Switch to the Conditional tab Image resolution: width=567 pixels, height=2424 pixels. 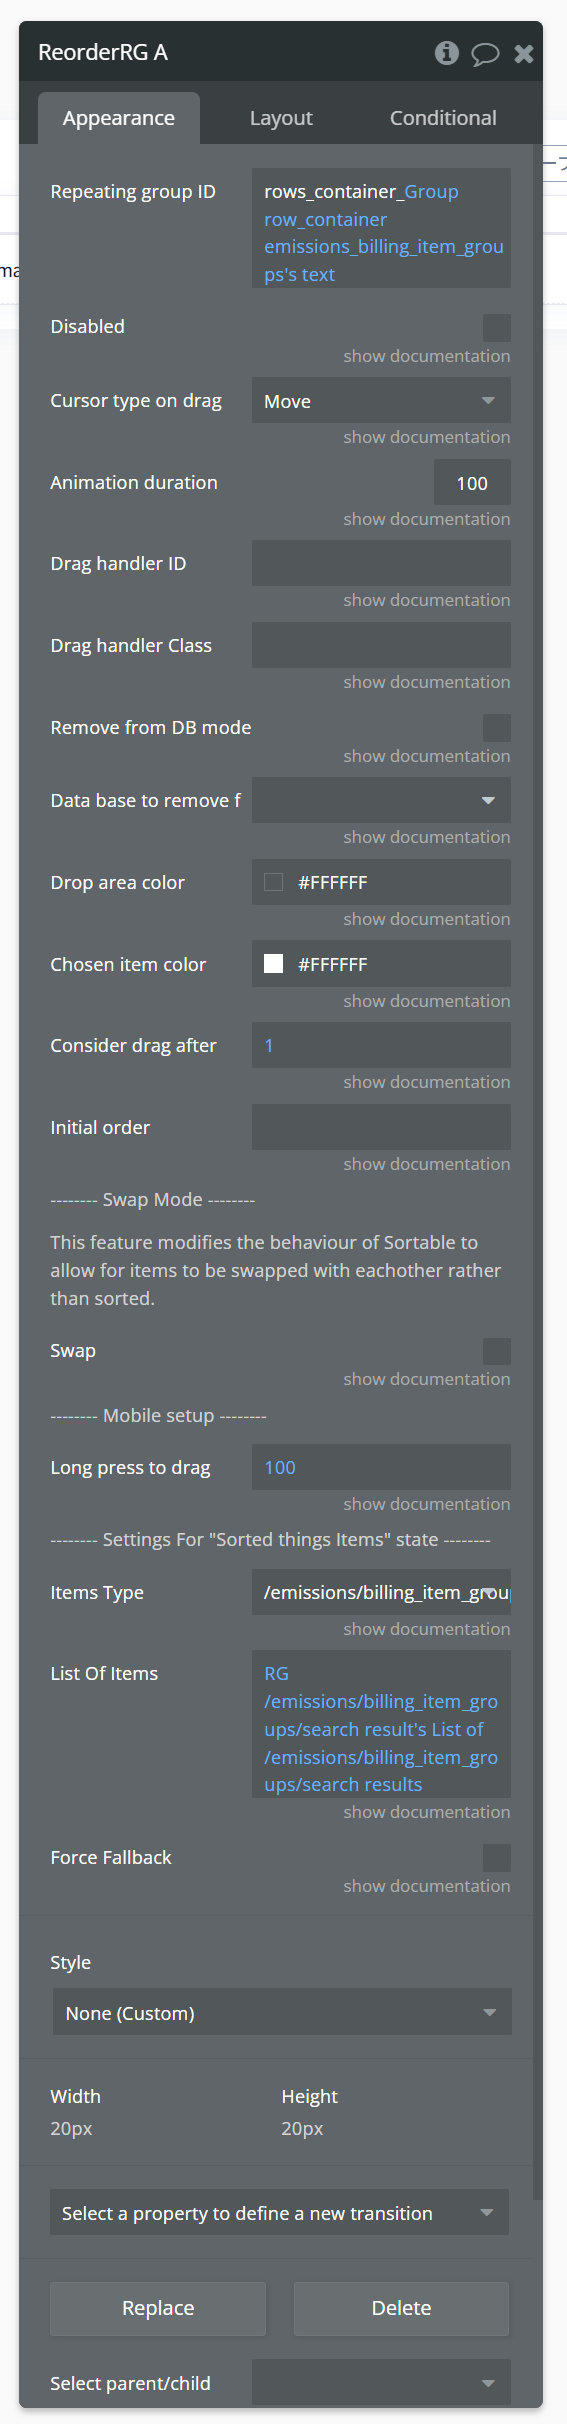tap(443, 118)
